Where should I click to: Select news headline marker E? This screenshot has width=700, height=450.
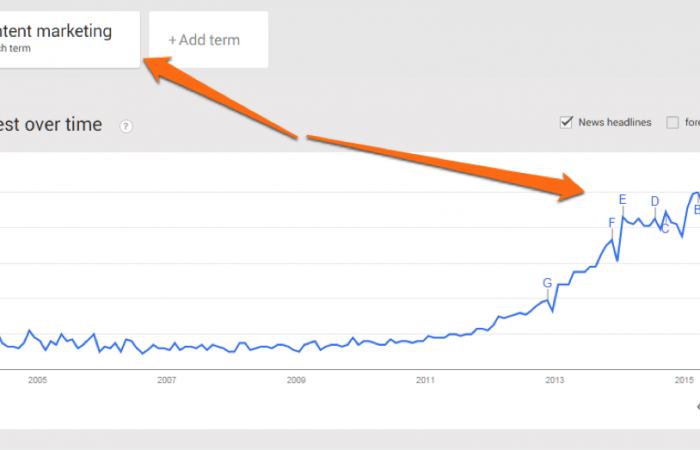click(623, 200)
